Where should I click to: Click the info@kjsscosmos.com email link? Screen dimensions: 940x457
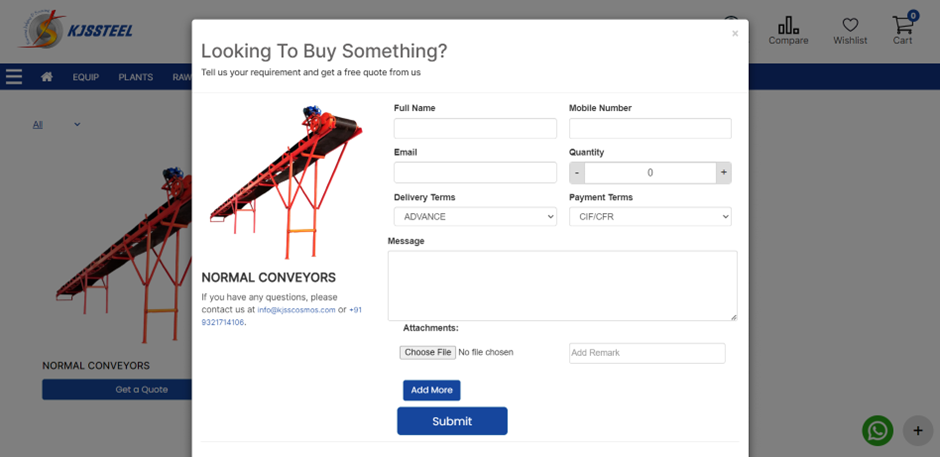296,310
